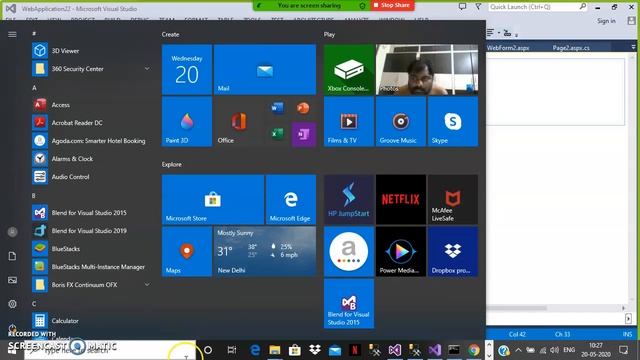Stop the screen share
The width and height of the screenshot is (640, 360).
(x=392, y=5)
